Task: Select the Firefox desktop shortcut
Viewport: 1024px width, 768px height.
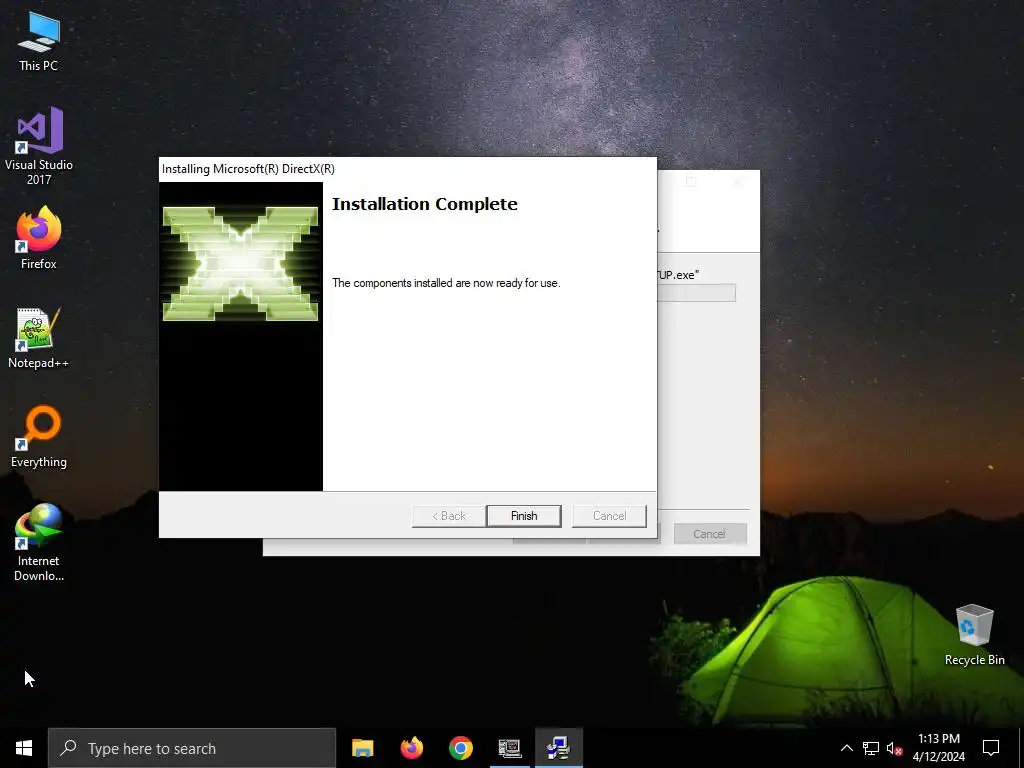Action: click(x=39, y=238)
